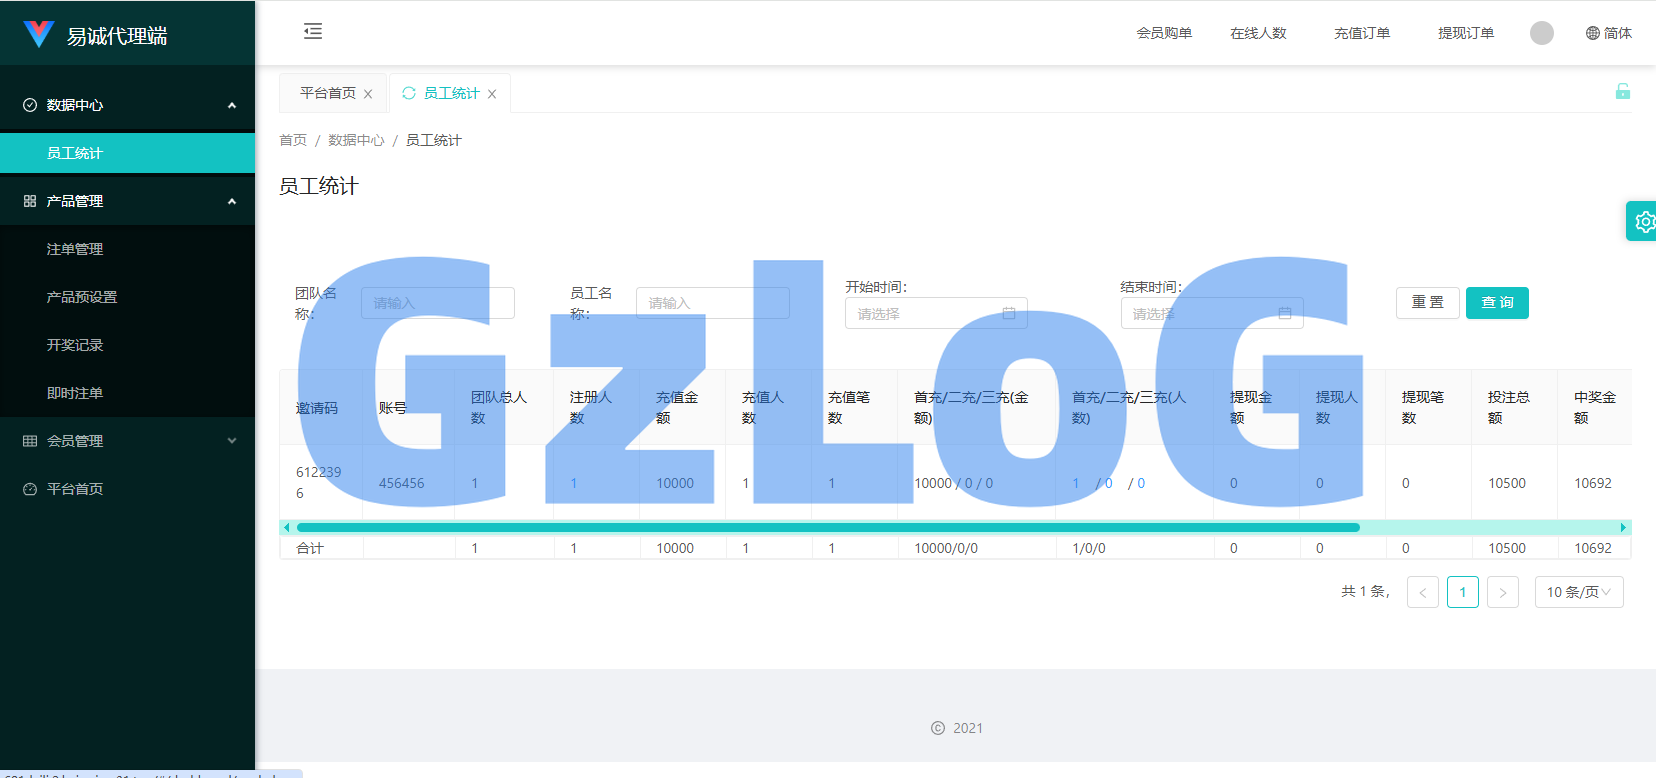Viewport: 1656px width, 778px height.
Task: Open the teal settings gear panel
Action: pyautogui.click(x=1643, y=221)
